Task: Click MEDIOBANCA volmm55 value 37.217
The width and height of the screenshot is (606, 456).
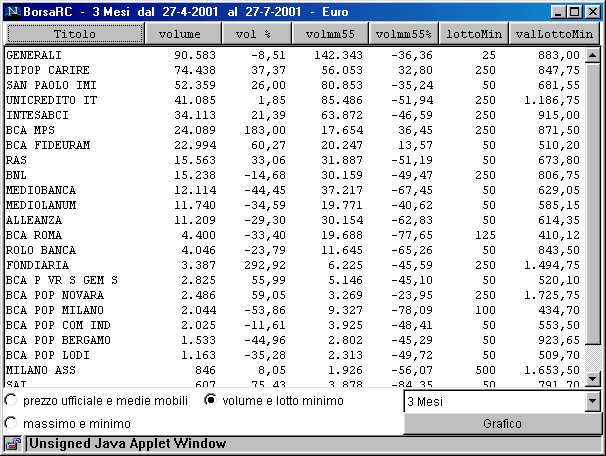Action: click(342, 191)
